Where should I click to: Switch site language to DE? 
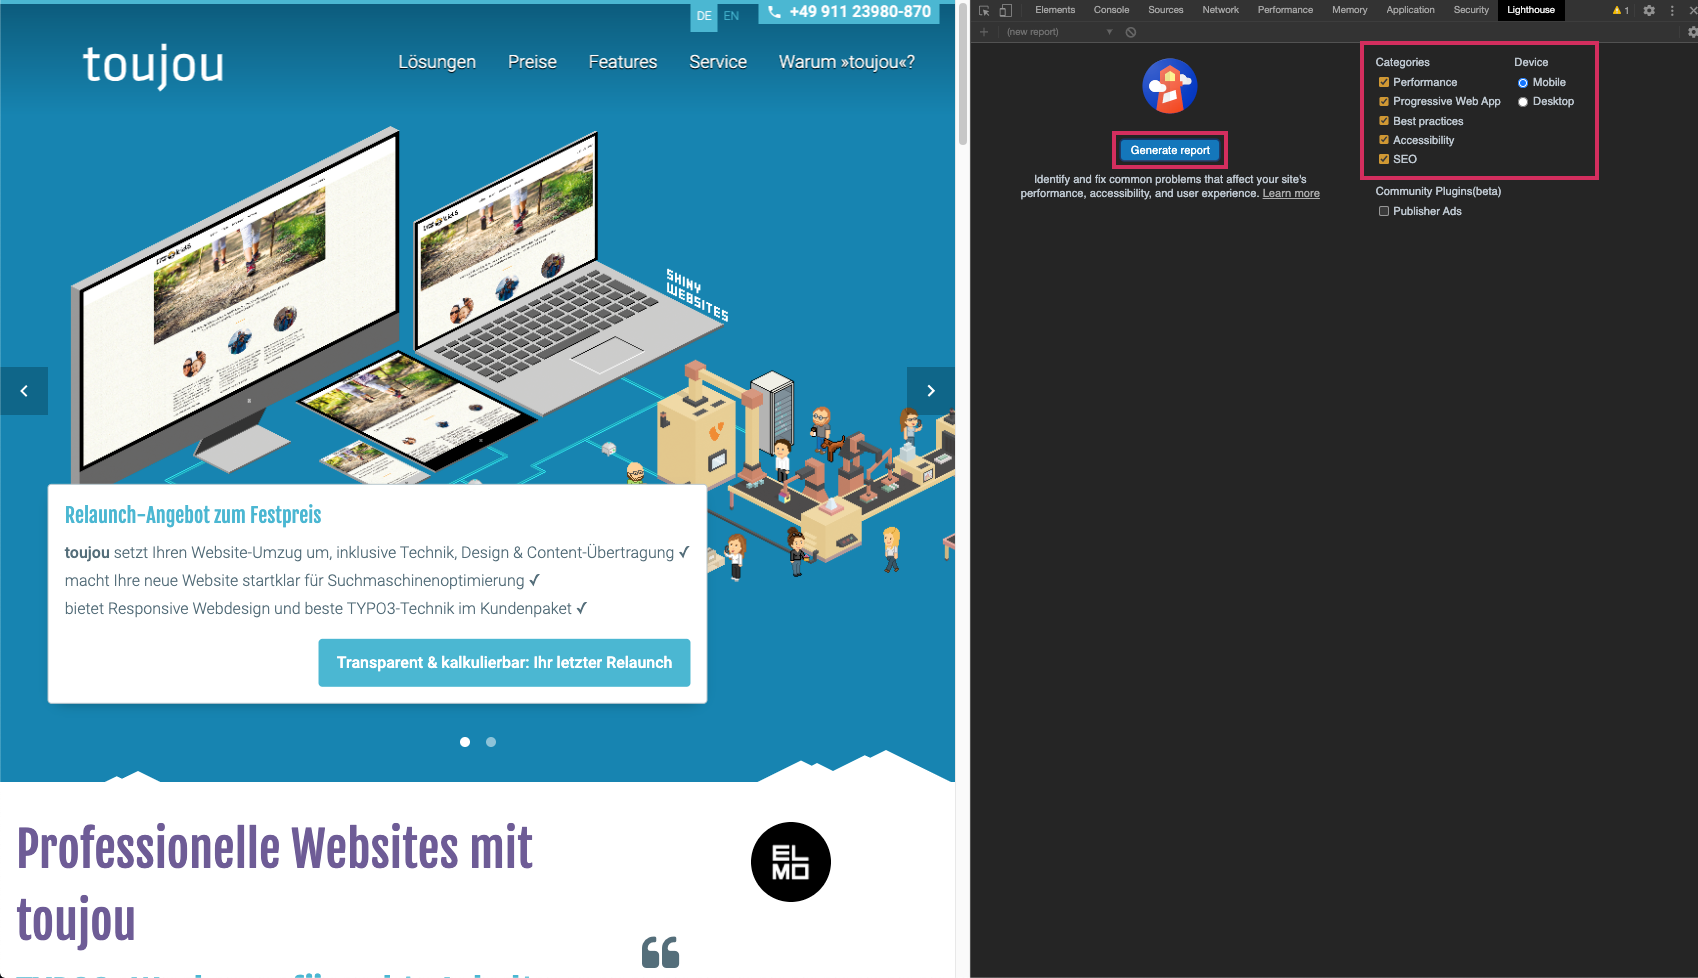(704, 16)
